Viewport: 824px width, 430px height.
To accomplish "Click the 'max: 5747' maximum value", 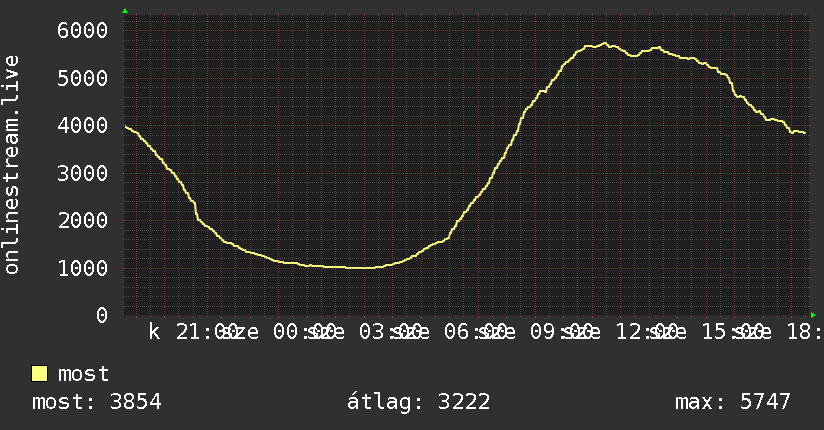I will click(x=733, y=402).
